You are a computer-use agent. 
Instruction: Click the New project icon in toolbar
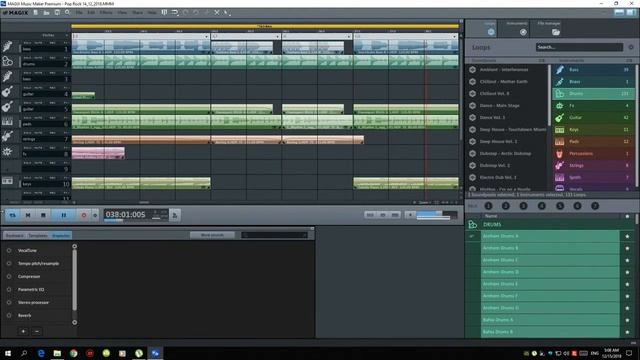[x=36, y=13]
